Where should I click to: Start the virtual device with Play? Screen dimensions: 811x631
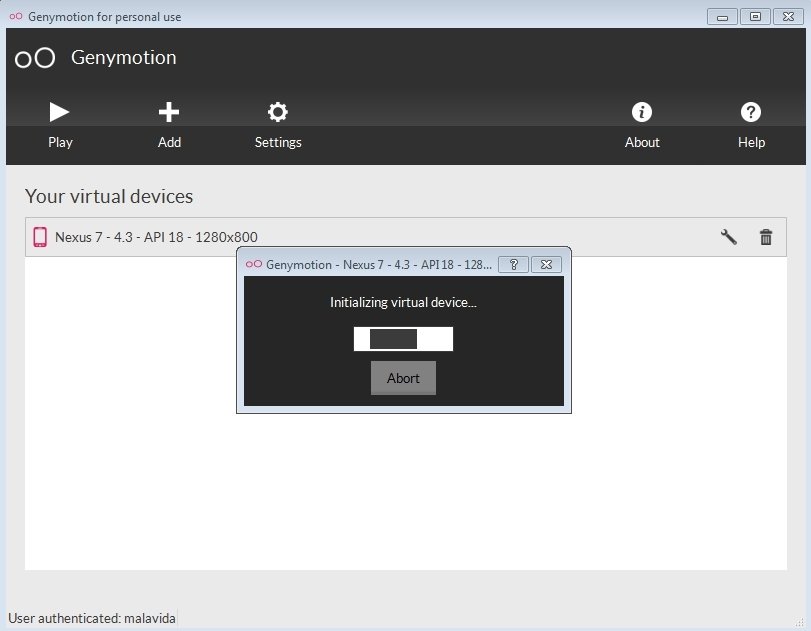(59, 125)
